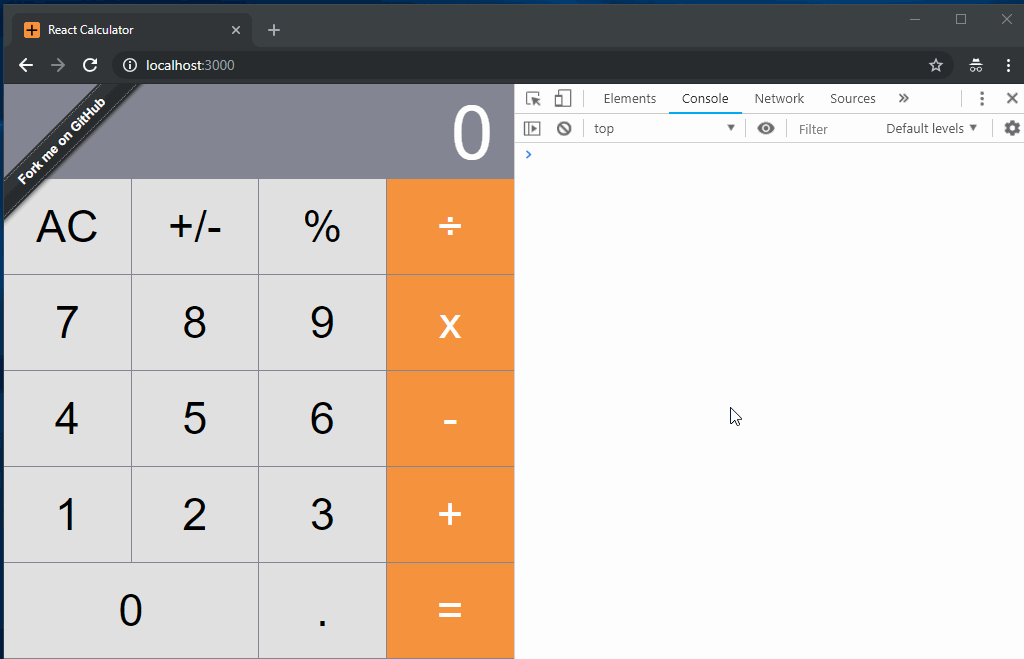Clear the console messages
1024x659 pixels.
[563, 128]
